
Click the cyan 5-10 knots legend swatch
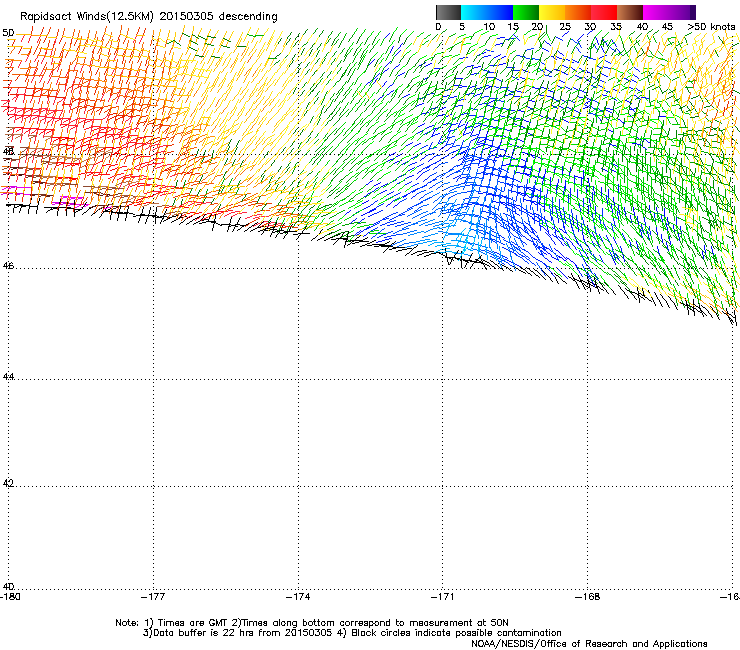point(474,12)
